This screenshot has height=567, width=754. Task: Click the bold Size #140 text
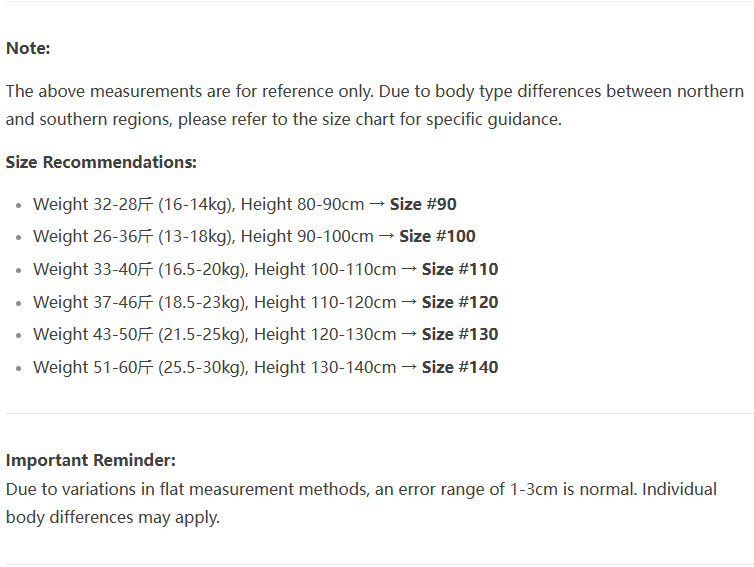(460, 367)
